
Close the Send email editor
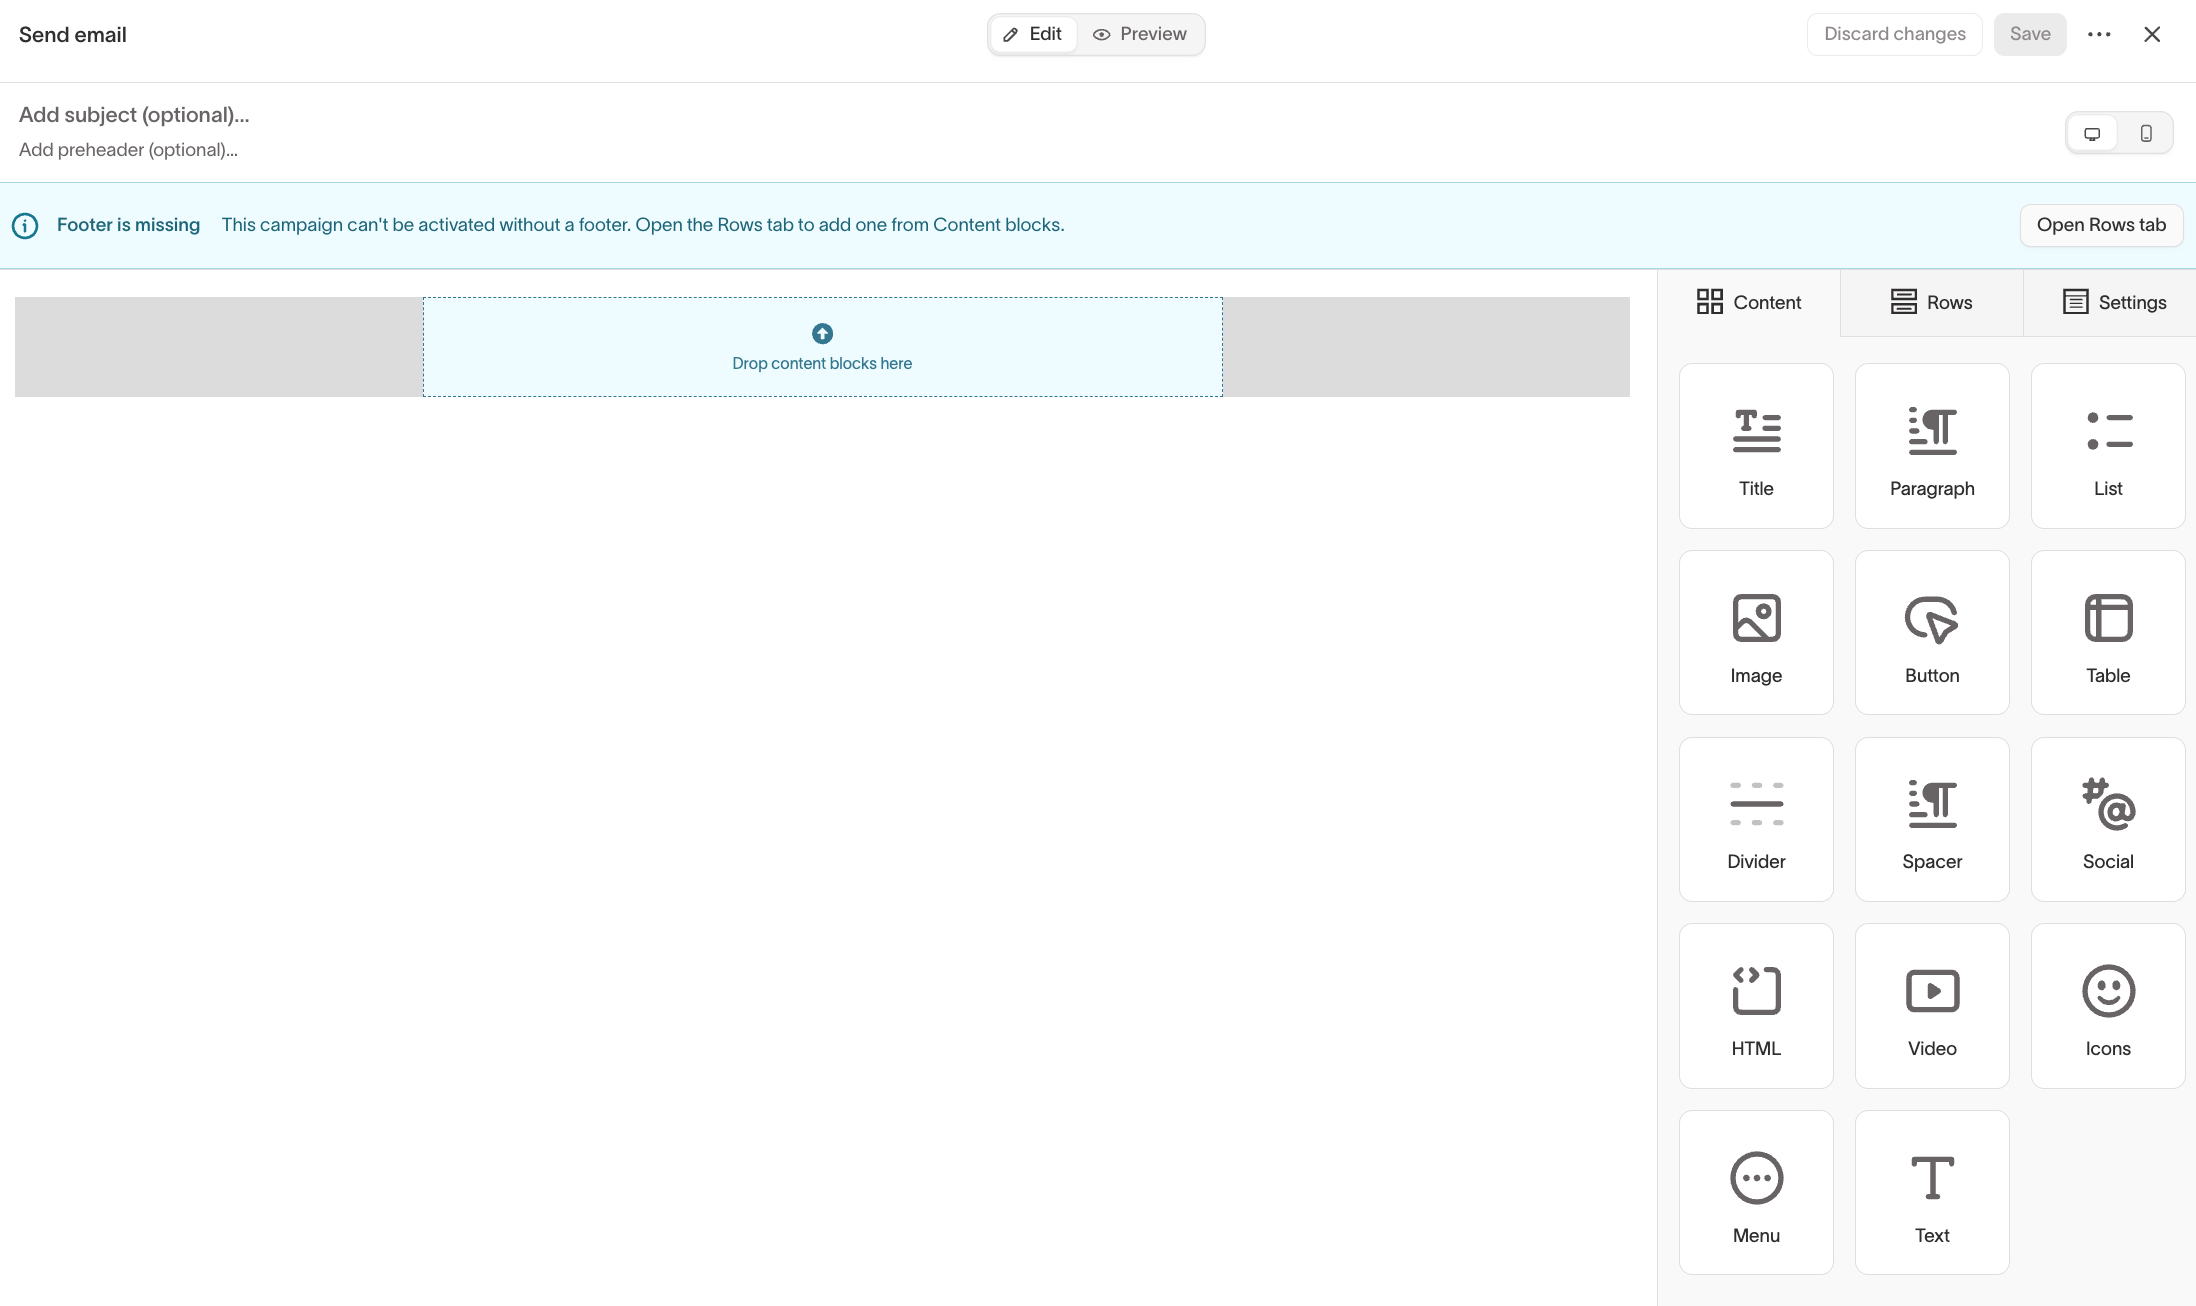click(x=2152, y=34)
